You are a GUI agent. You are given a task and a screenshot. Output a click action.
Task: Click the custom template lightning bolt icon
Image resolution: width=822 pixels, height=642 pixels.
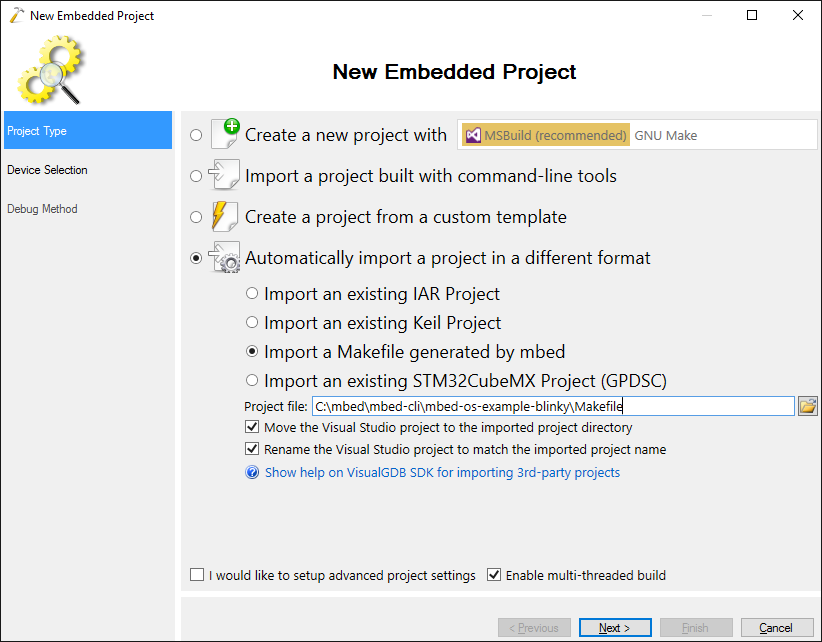pos(224,216)
